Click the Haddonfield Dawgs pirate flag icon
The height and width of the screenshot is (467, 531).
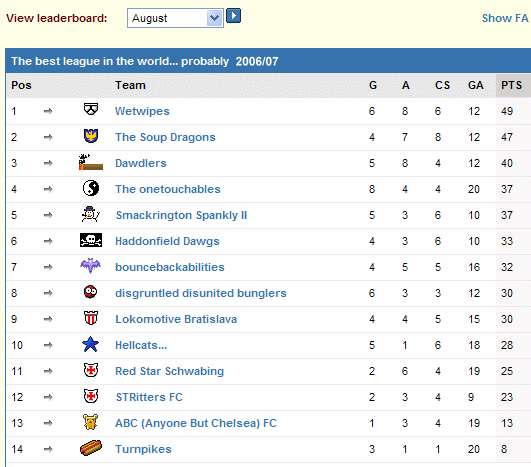point(91,240)
